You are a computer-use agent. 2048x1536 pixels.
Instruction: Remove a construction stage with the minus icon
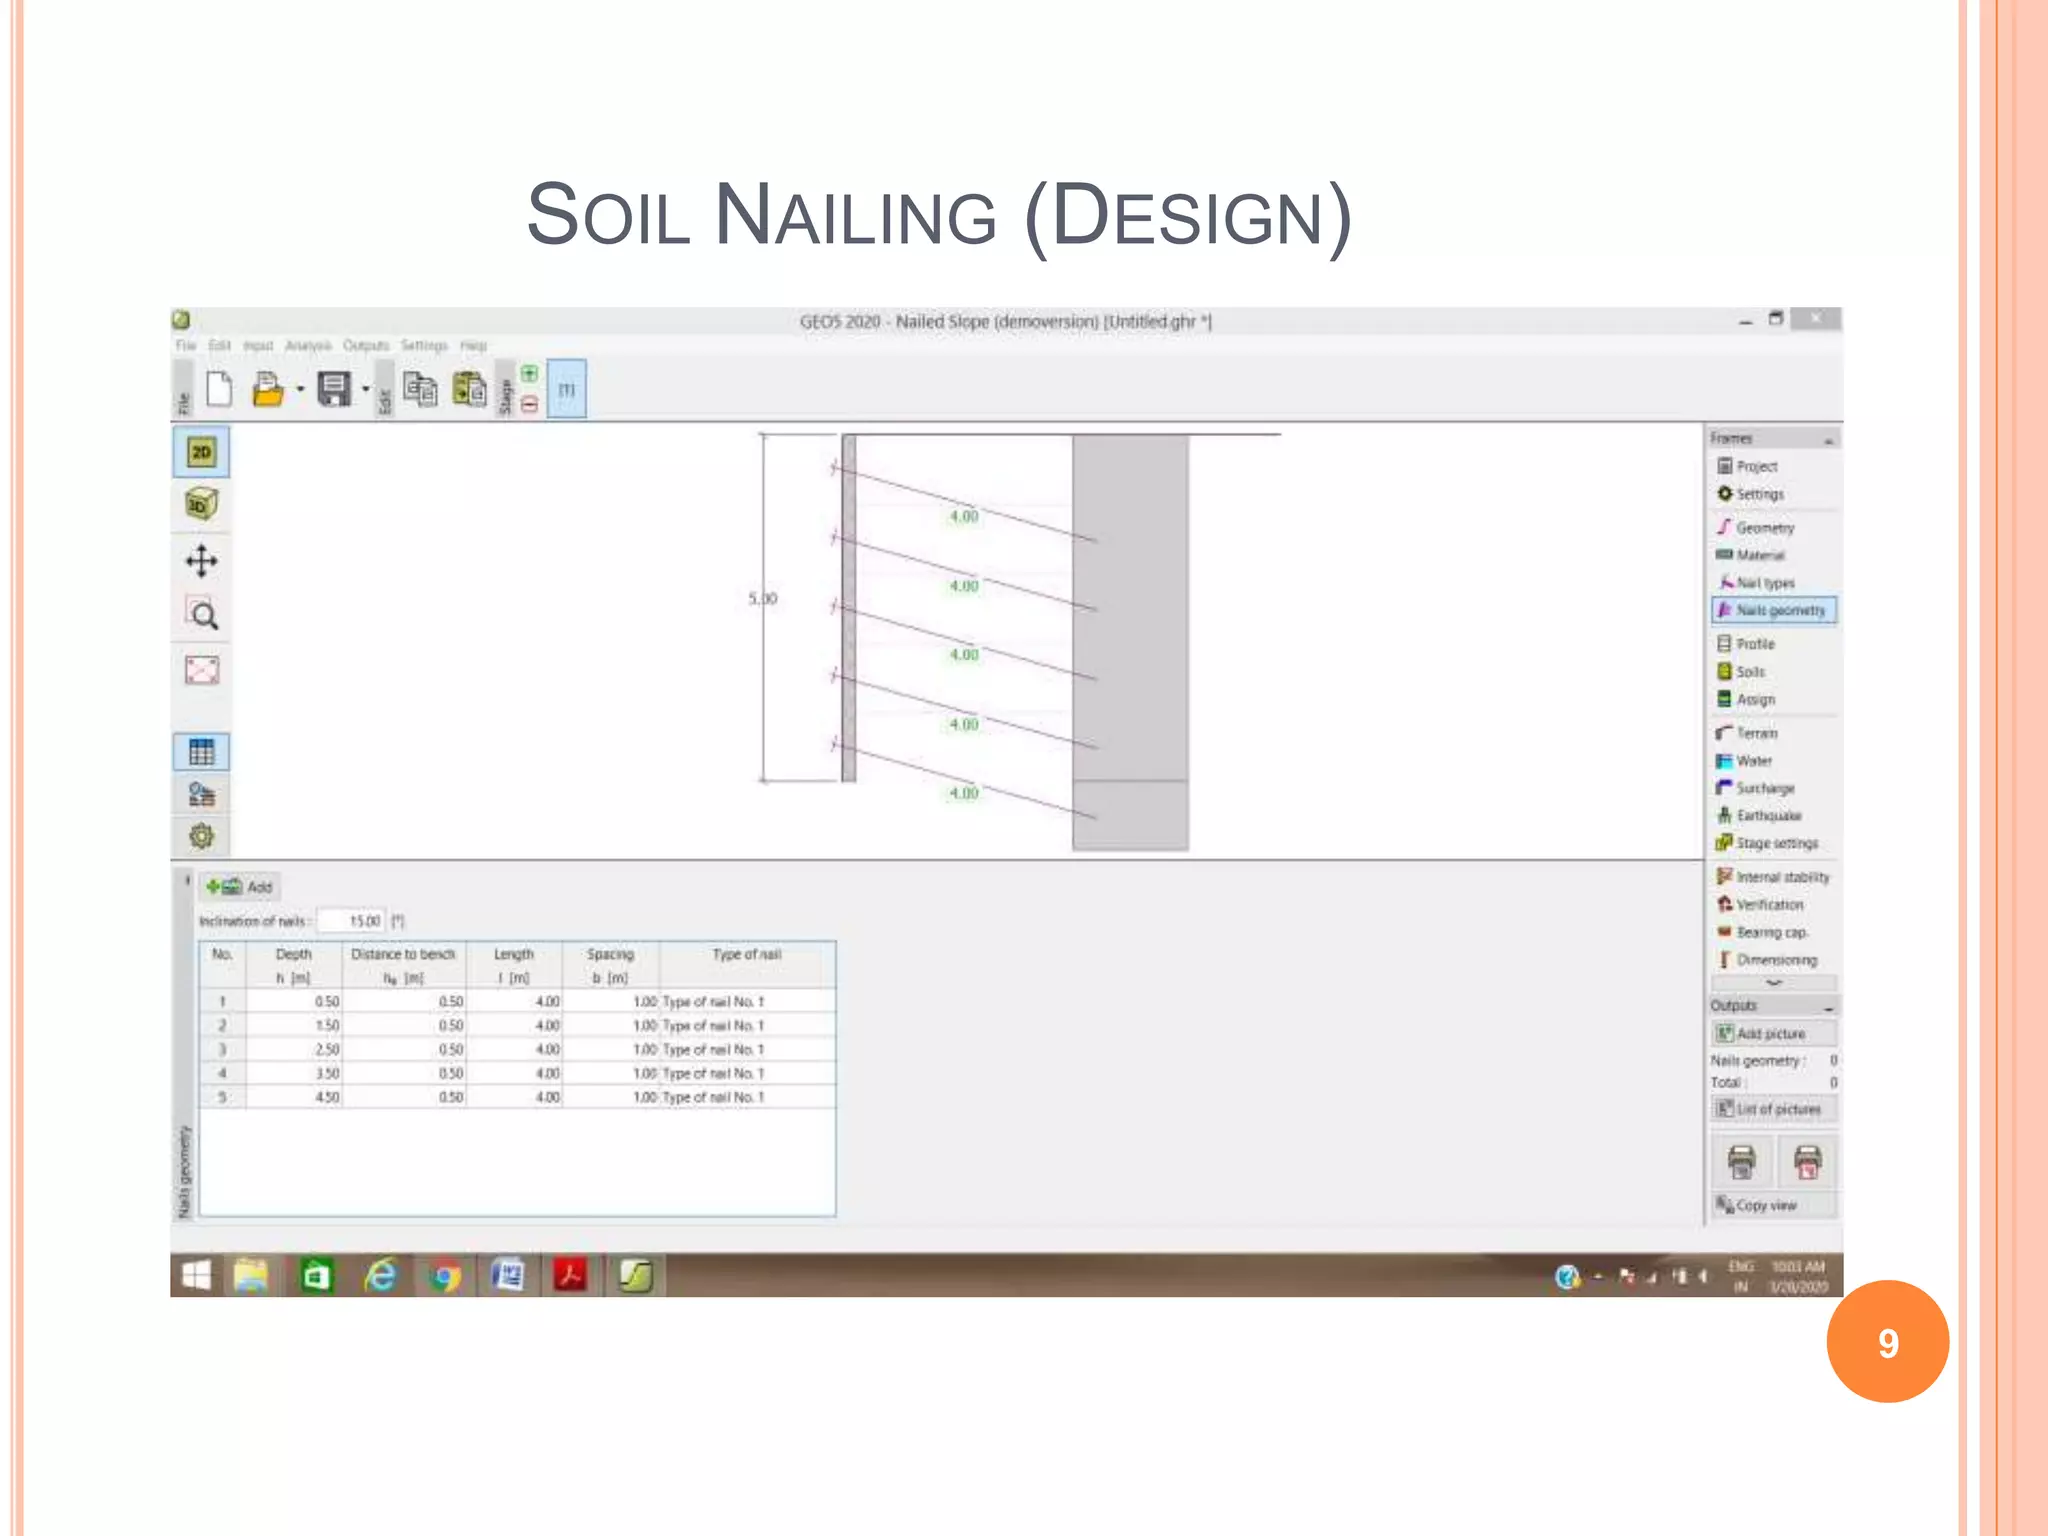529,405
